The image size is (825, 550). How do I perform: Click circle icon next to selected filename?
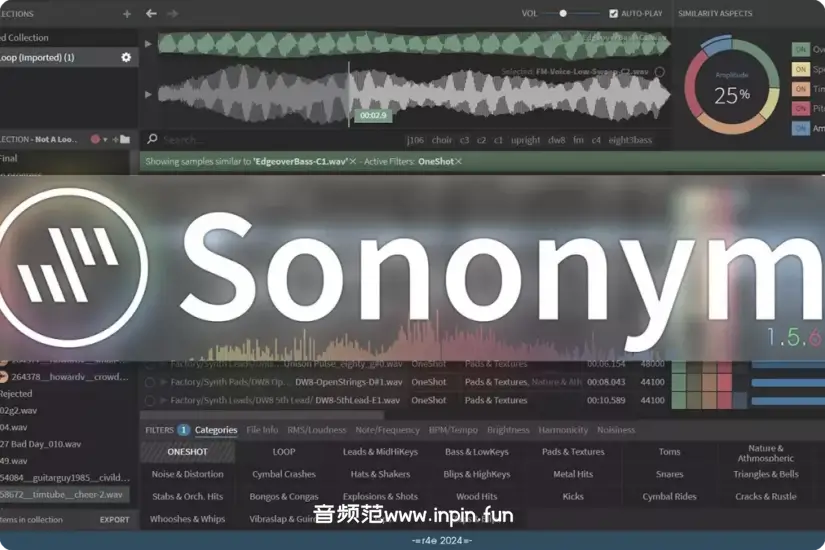pos(659,72)
